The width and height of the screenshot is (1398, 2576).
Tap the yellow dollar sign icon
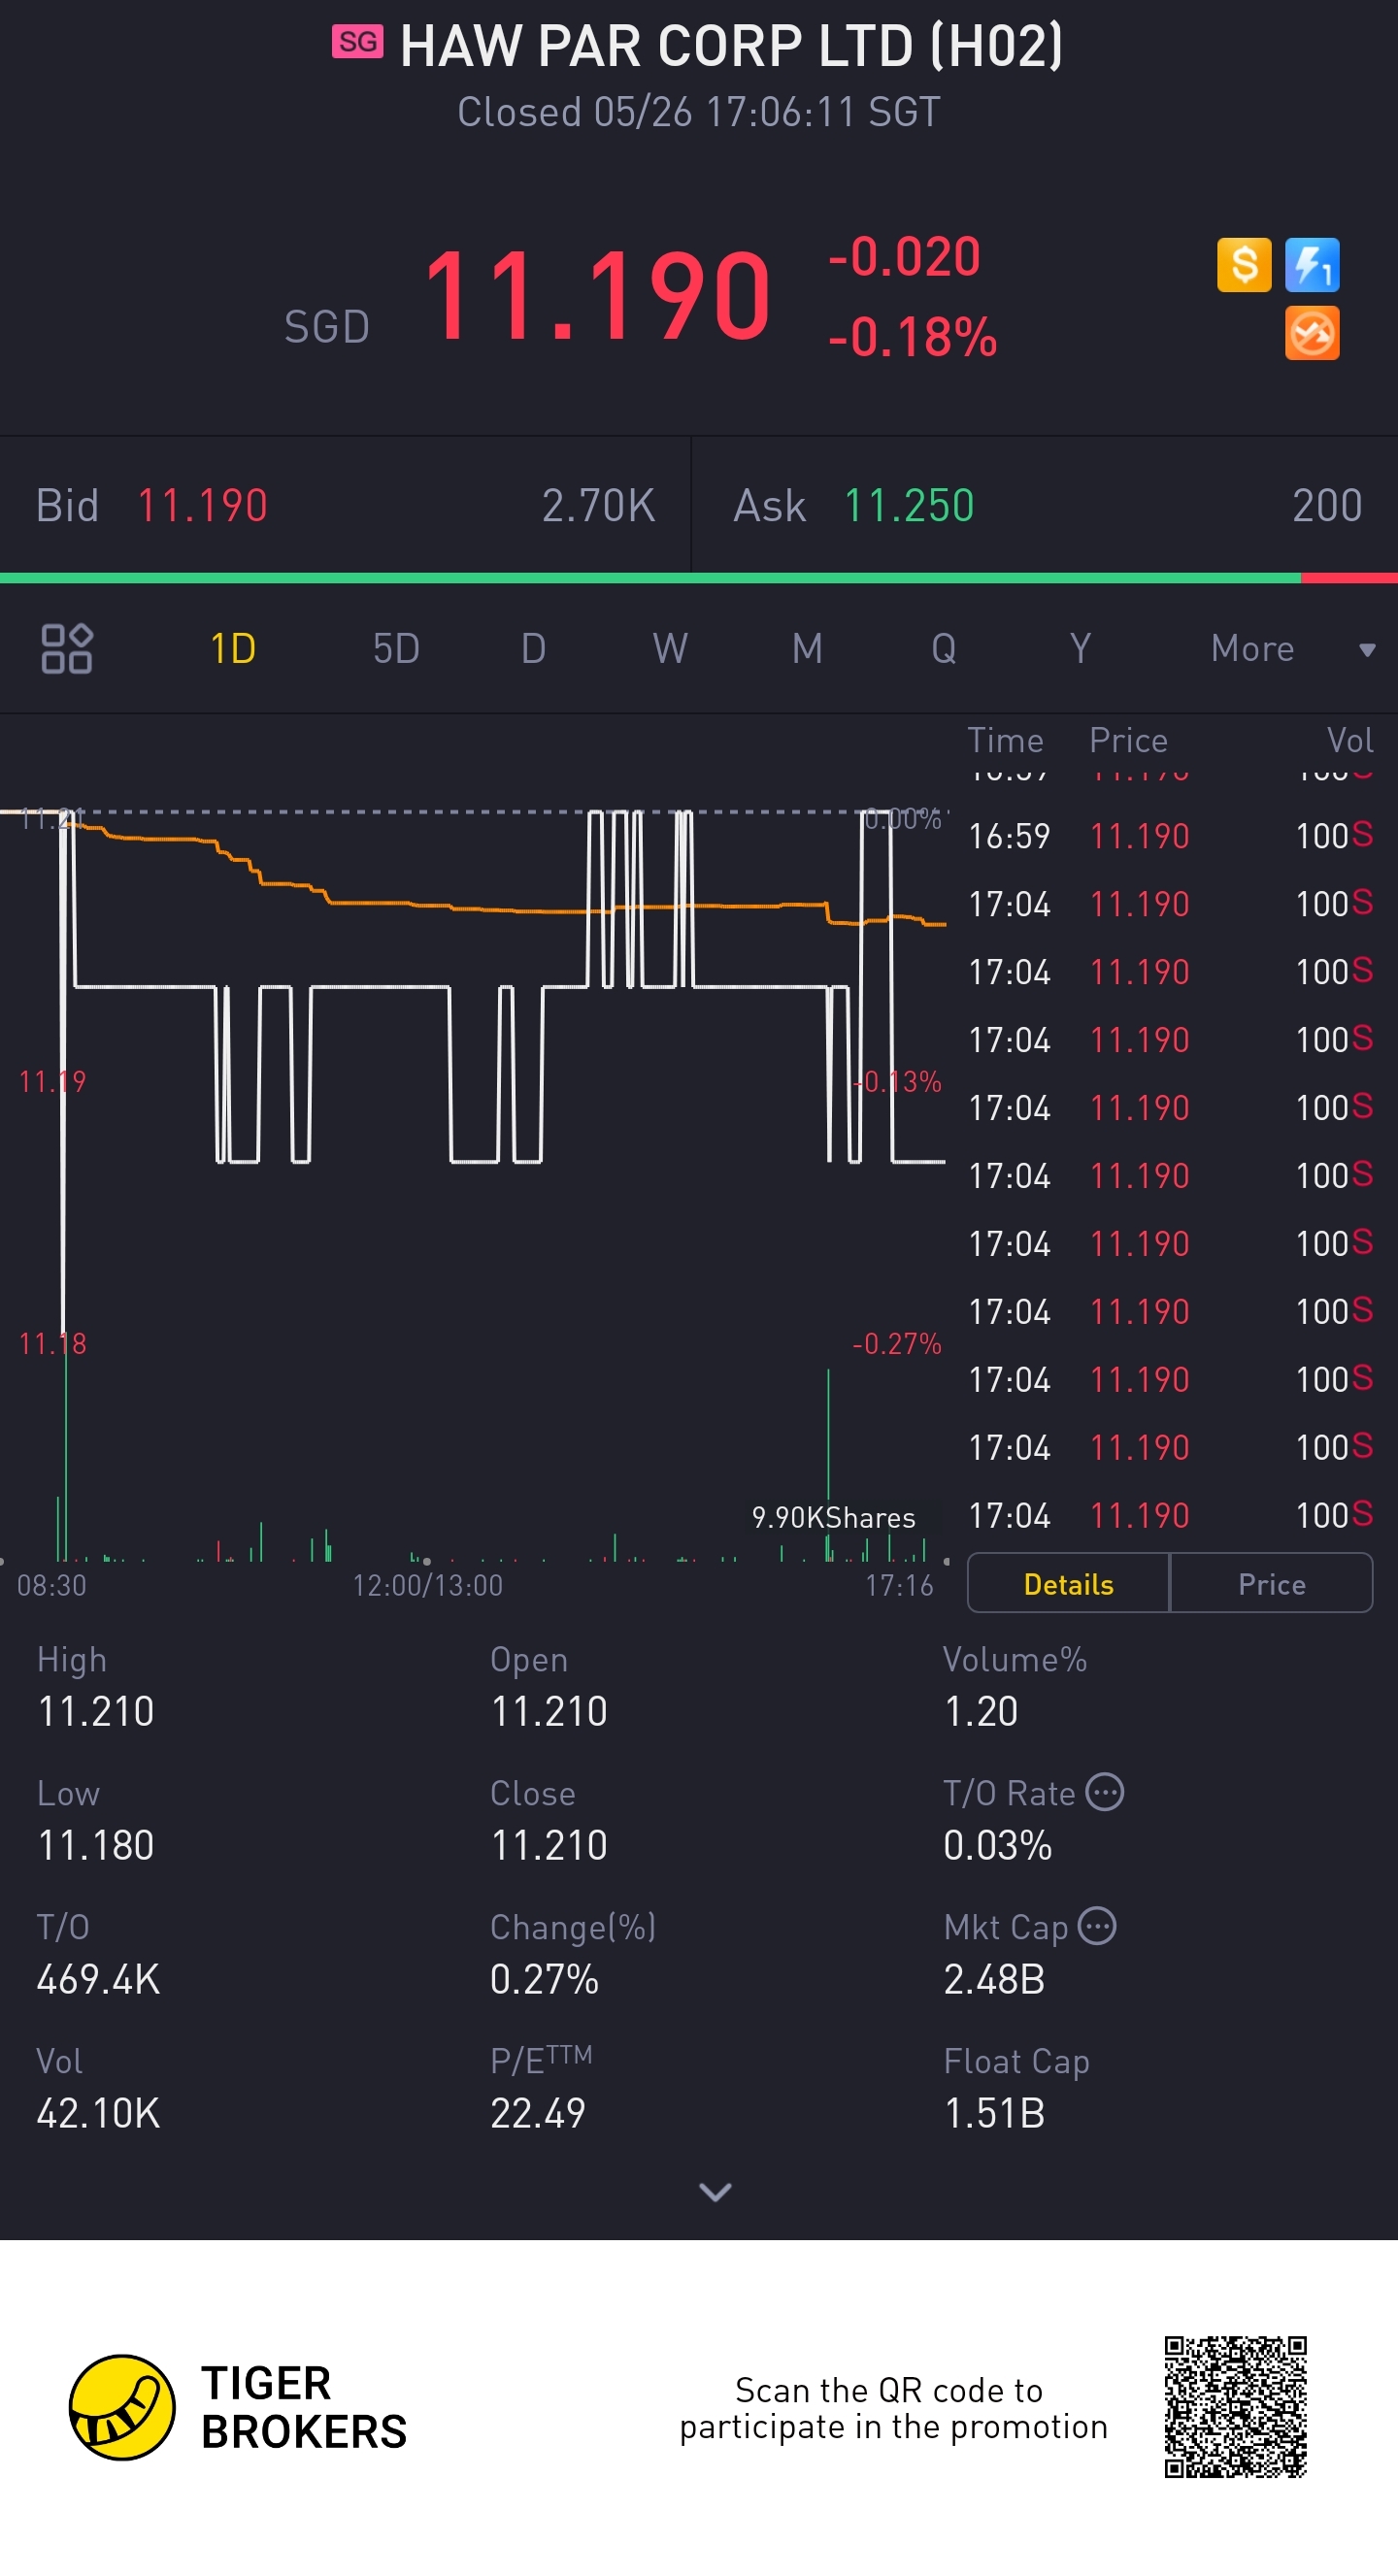pos(1244,265)
